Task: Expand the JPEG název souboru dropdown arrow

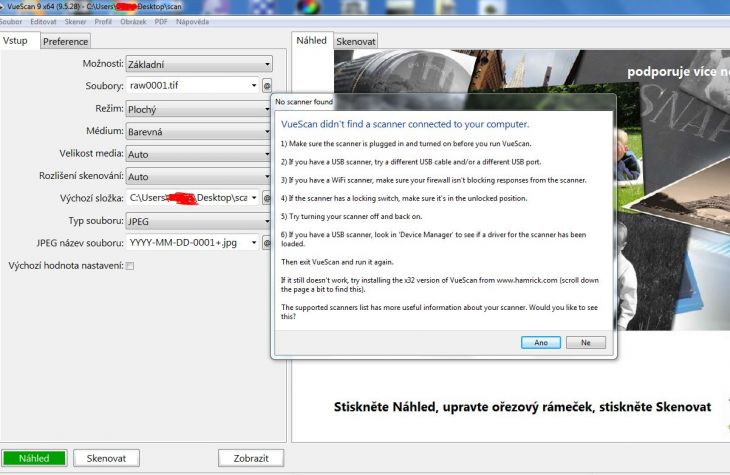Action: coord(254,243)
